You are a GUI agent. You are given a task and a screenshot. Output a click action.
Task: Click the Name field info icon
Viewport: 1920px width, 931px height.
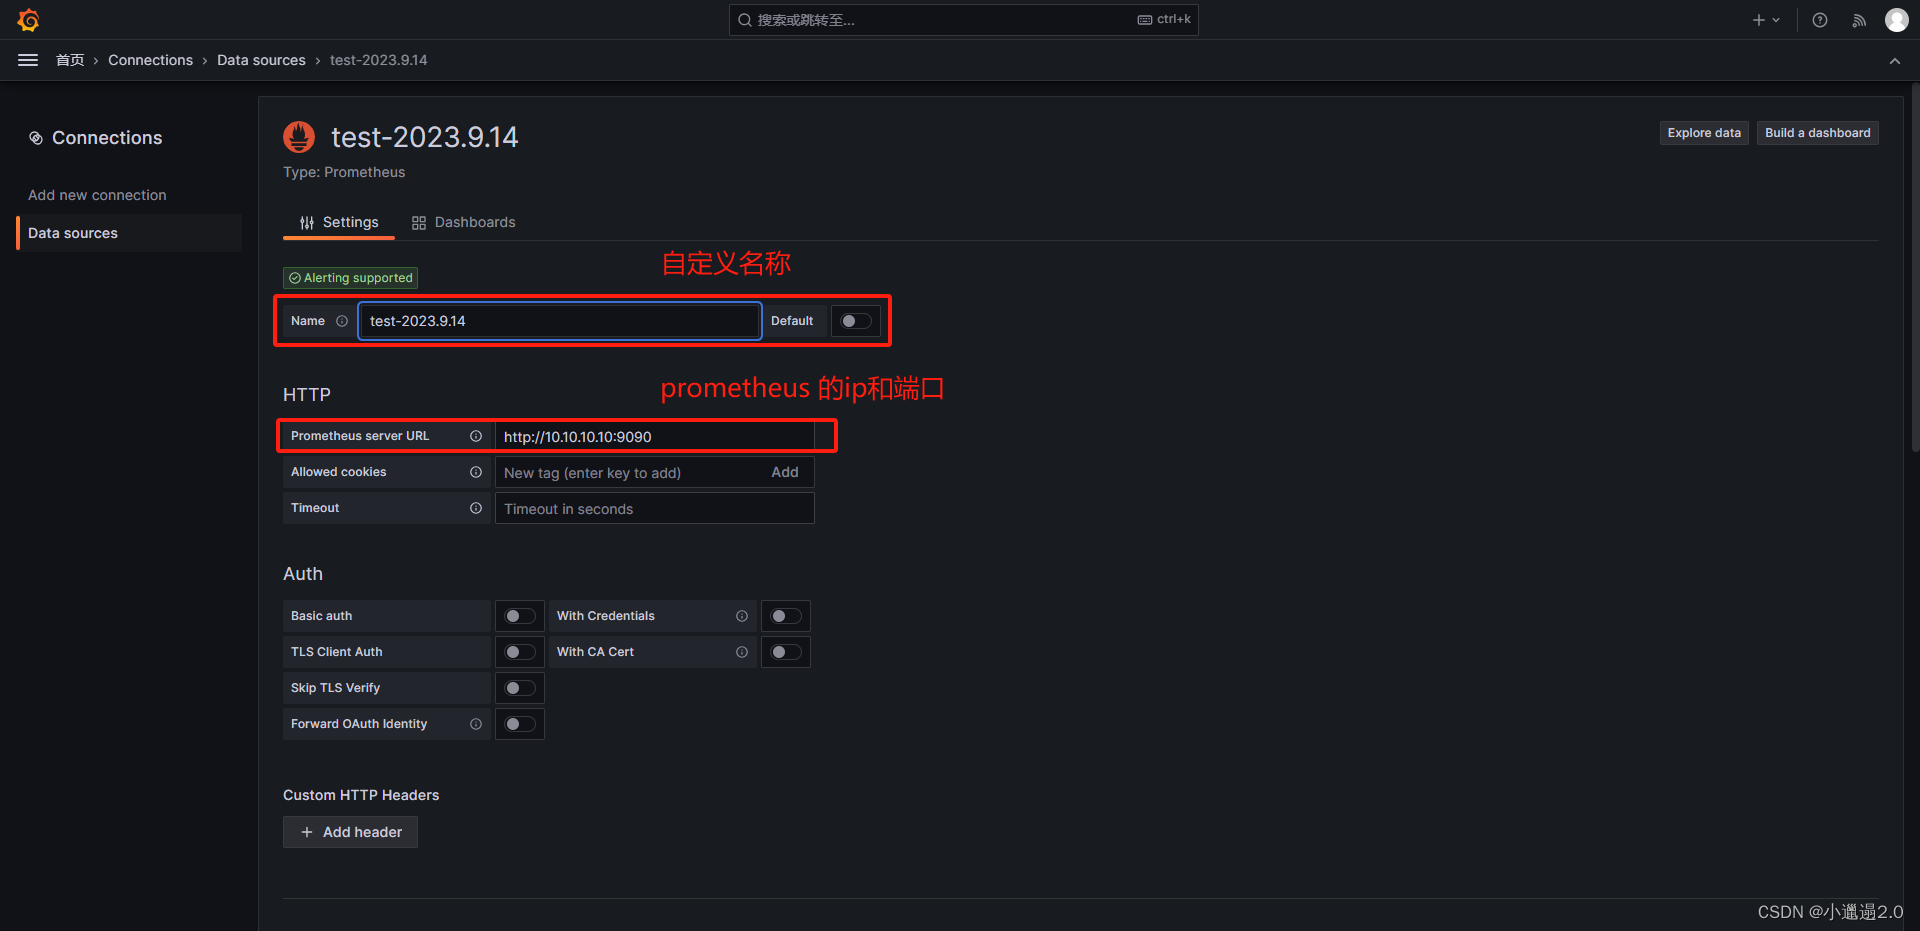pos(342,321)
